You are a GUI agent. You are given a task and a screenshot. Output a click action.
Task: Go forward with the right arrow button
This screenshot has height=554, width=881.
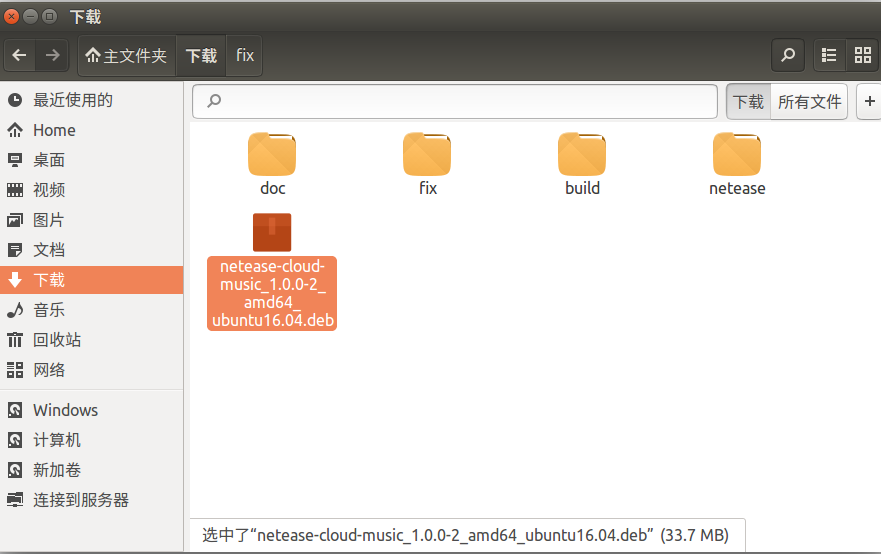point(52,55)
